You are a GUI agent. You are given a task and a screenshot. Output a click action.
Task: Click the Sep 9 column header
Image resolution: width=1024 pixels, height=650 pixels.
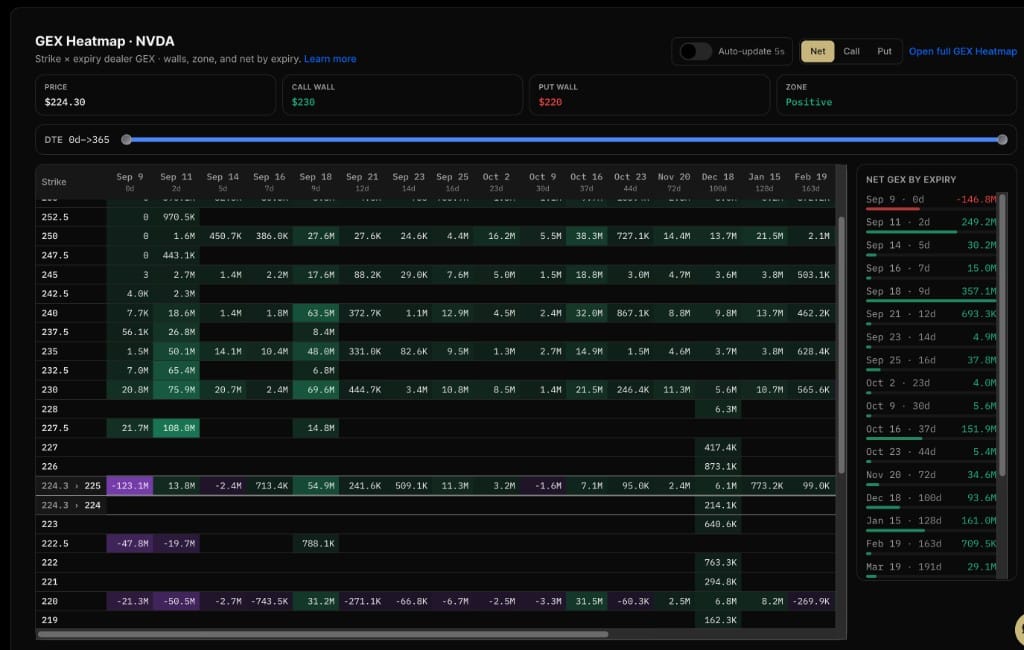pyautogui.click(x=129, y=182)
